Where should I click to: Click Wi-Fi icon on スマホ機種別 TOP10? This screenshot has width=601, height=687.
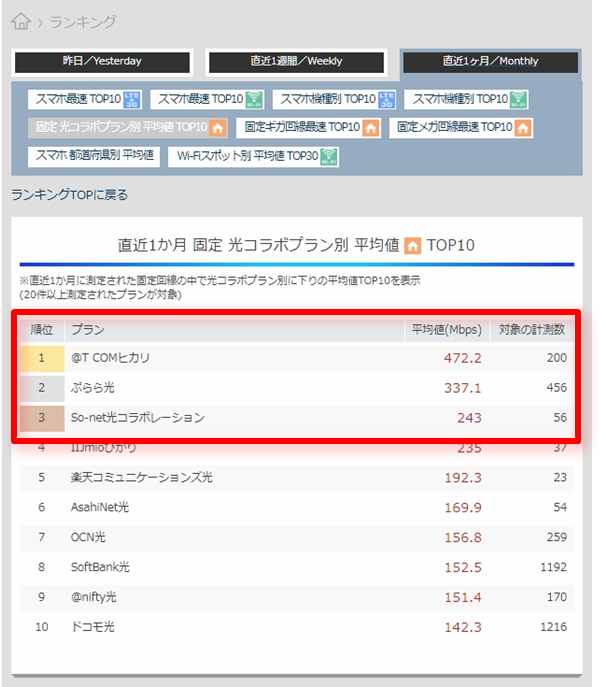pyautogui.click(x=518, y=99)
